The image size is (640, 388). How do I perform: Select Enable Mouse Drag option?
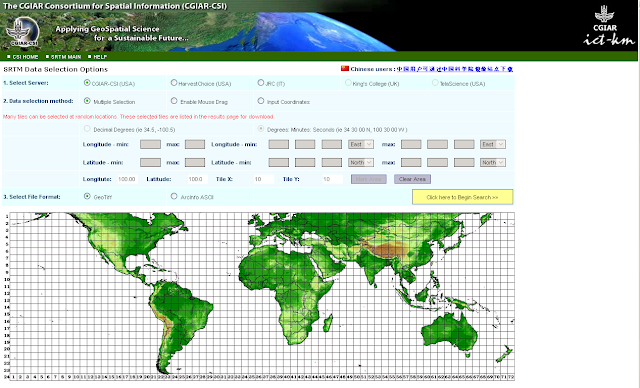174,101
